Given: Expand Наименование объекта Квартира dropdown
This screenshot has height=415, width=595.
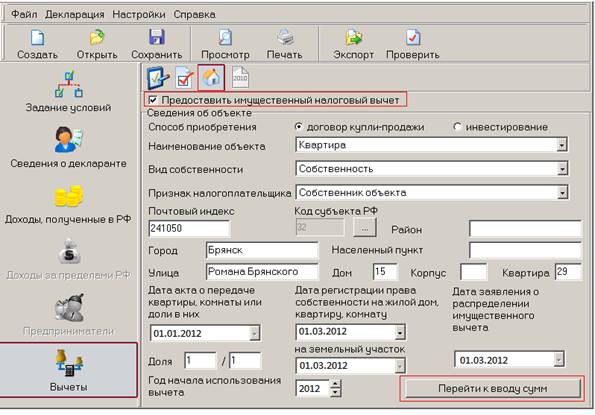Looking at the screenshot, I should click(x=562, y=145).
